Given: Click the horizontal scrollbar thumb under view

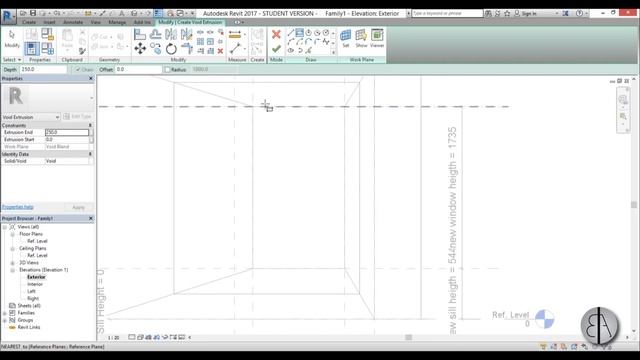Looking at the screenshot, I should tap(409, 337).
